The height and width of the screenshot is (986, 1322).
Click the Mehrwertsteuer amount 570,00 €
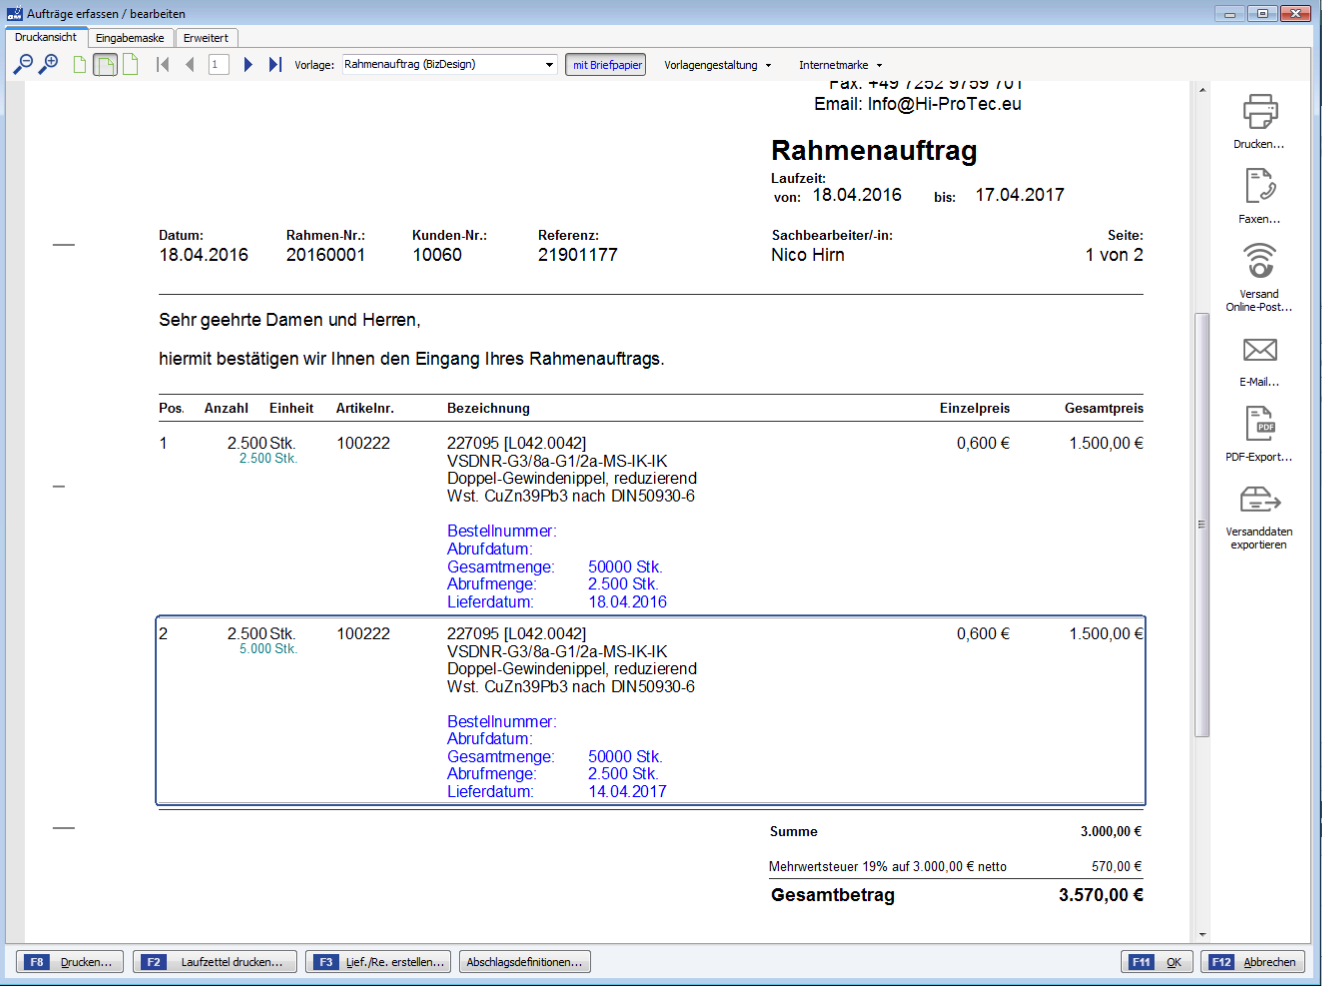click(x=1117, y=867)
